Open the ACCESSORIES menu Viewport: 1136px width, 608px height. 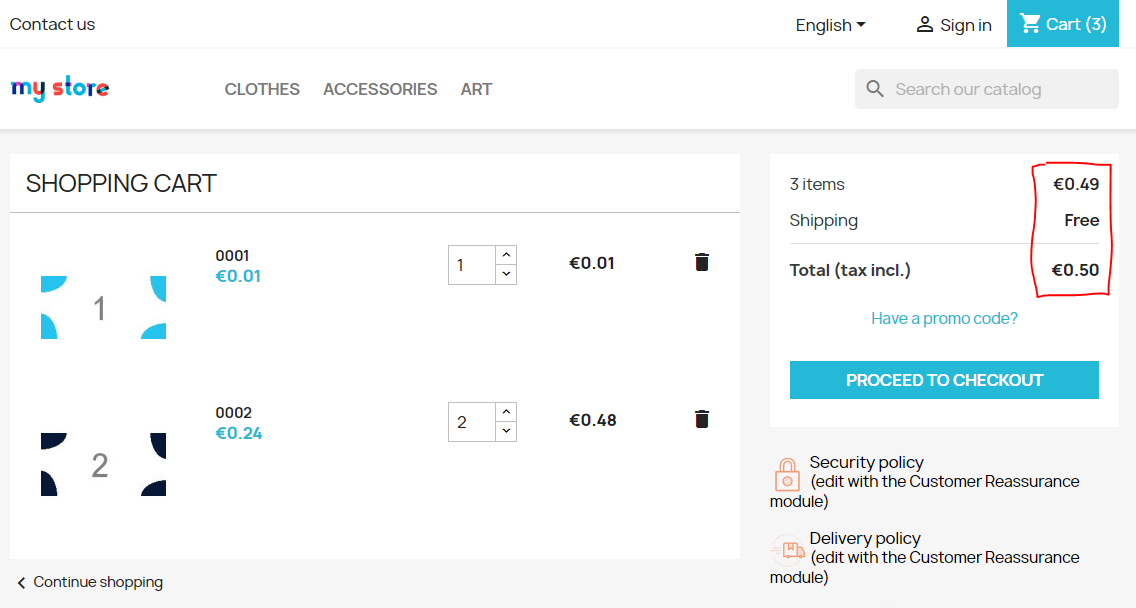point(380,89)
